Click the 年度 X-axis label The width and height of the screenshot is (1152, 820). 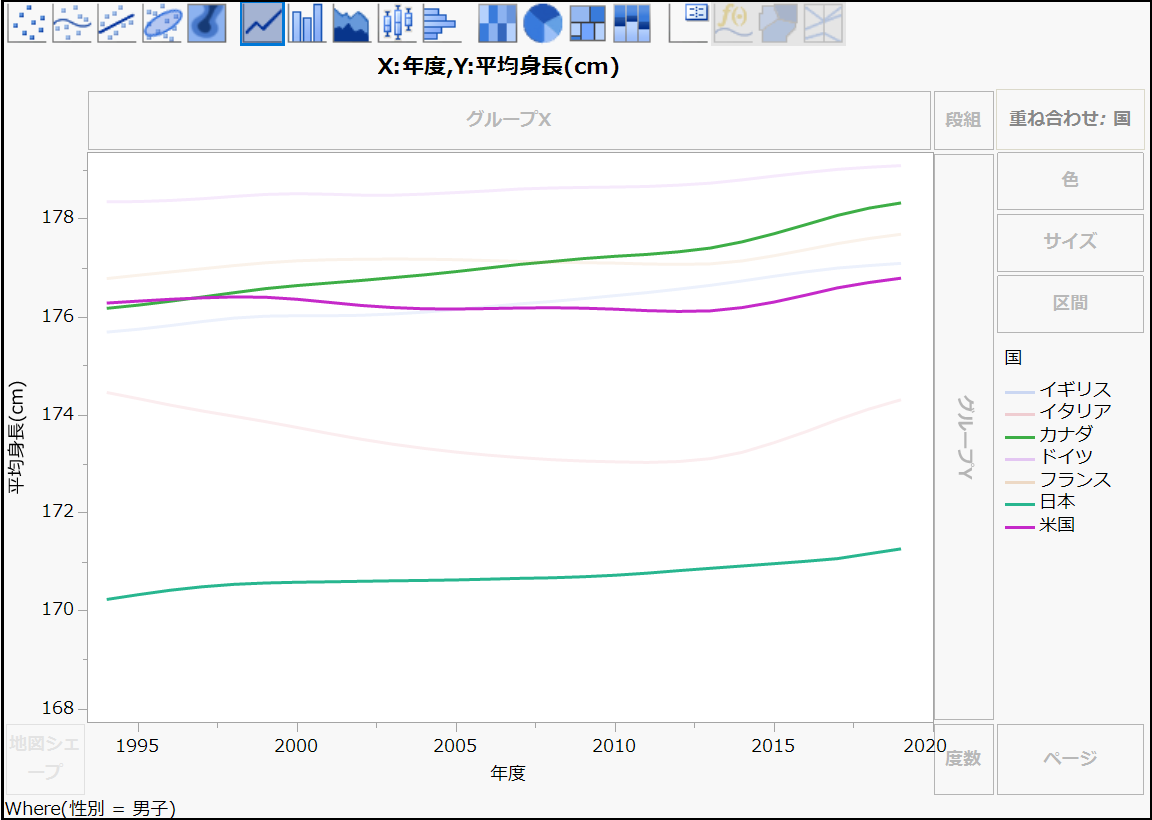[x=508, y=773]
